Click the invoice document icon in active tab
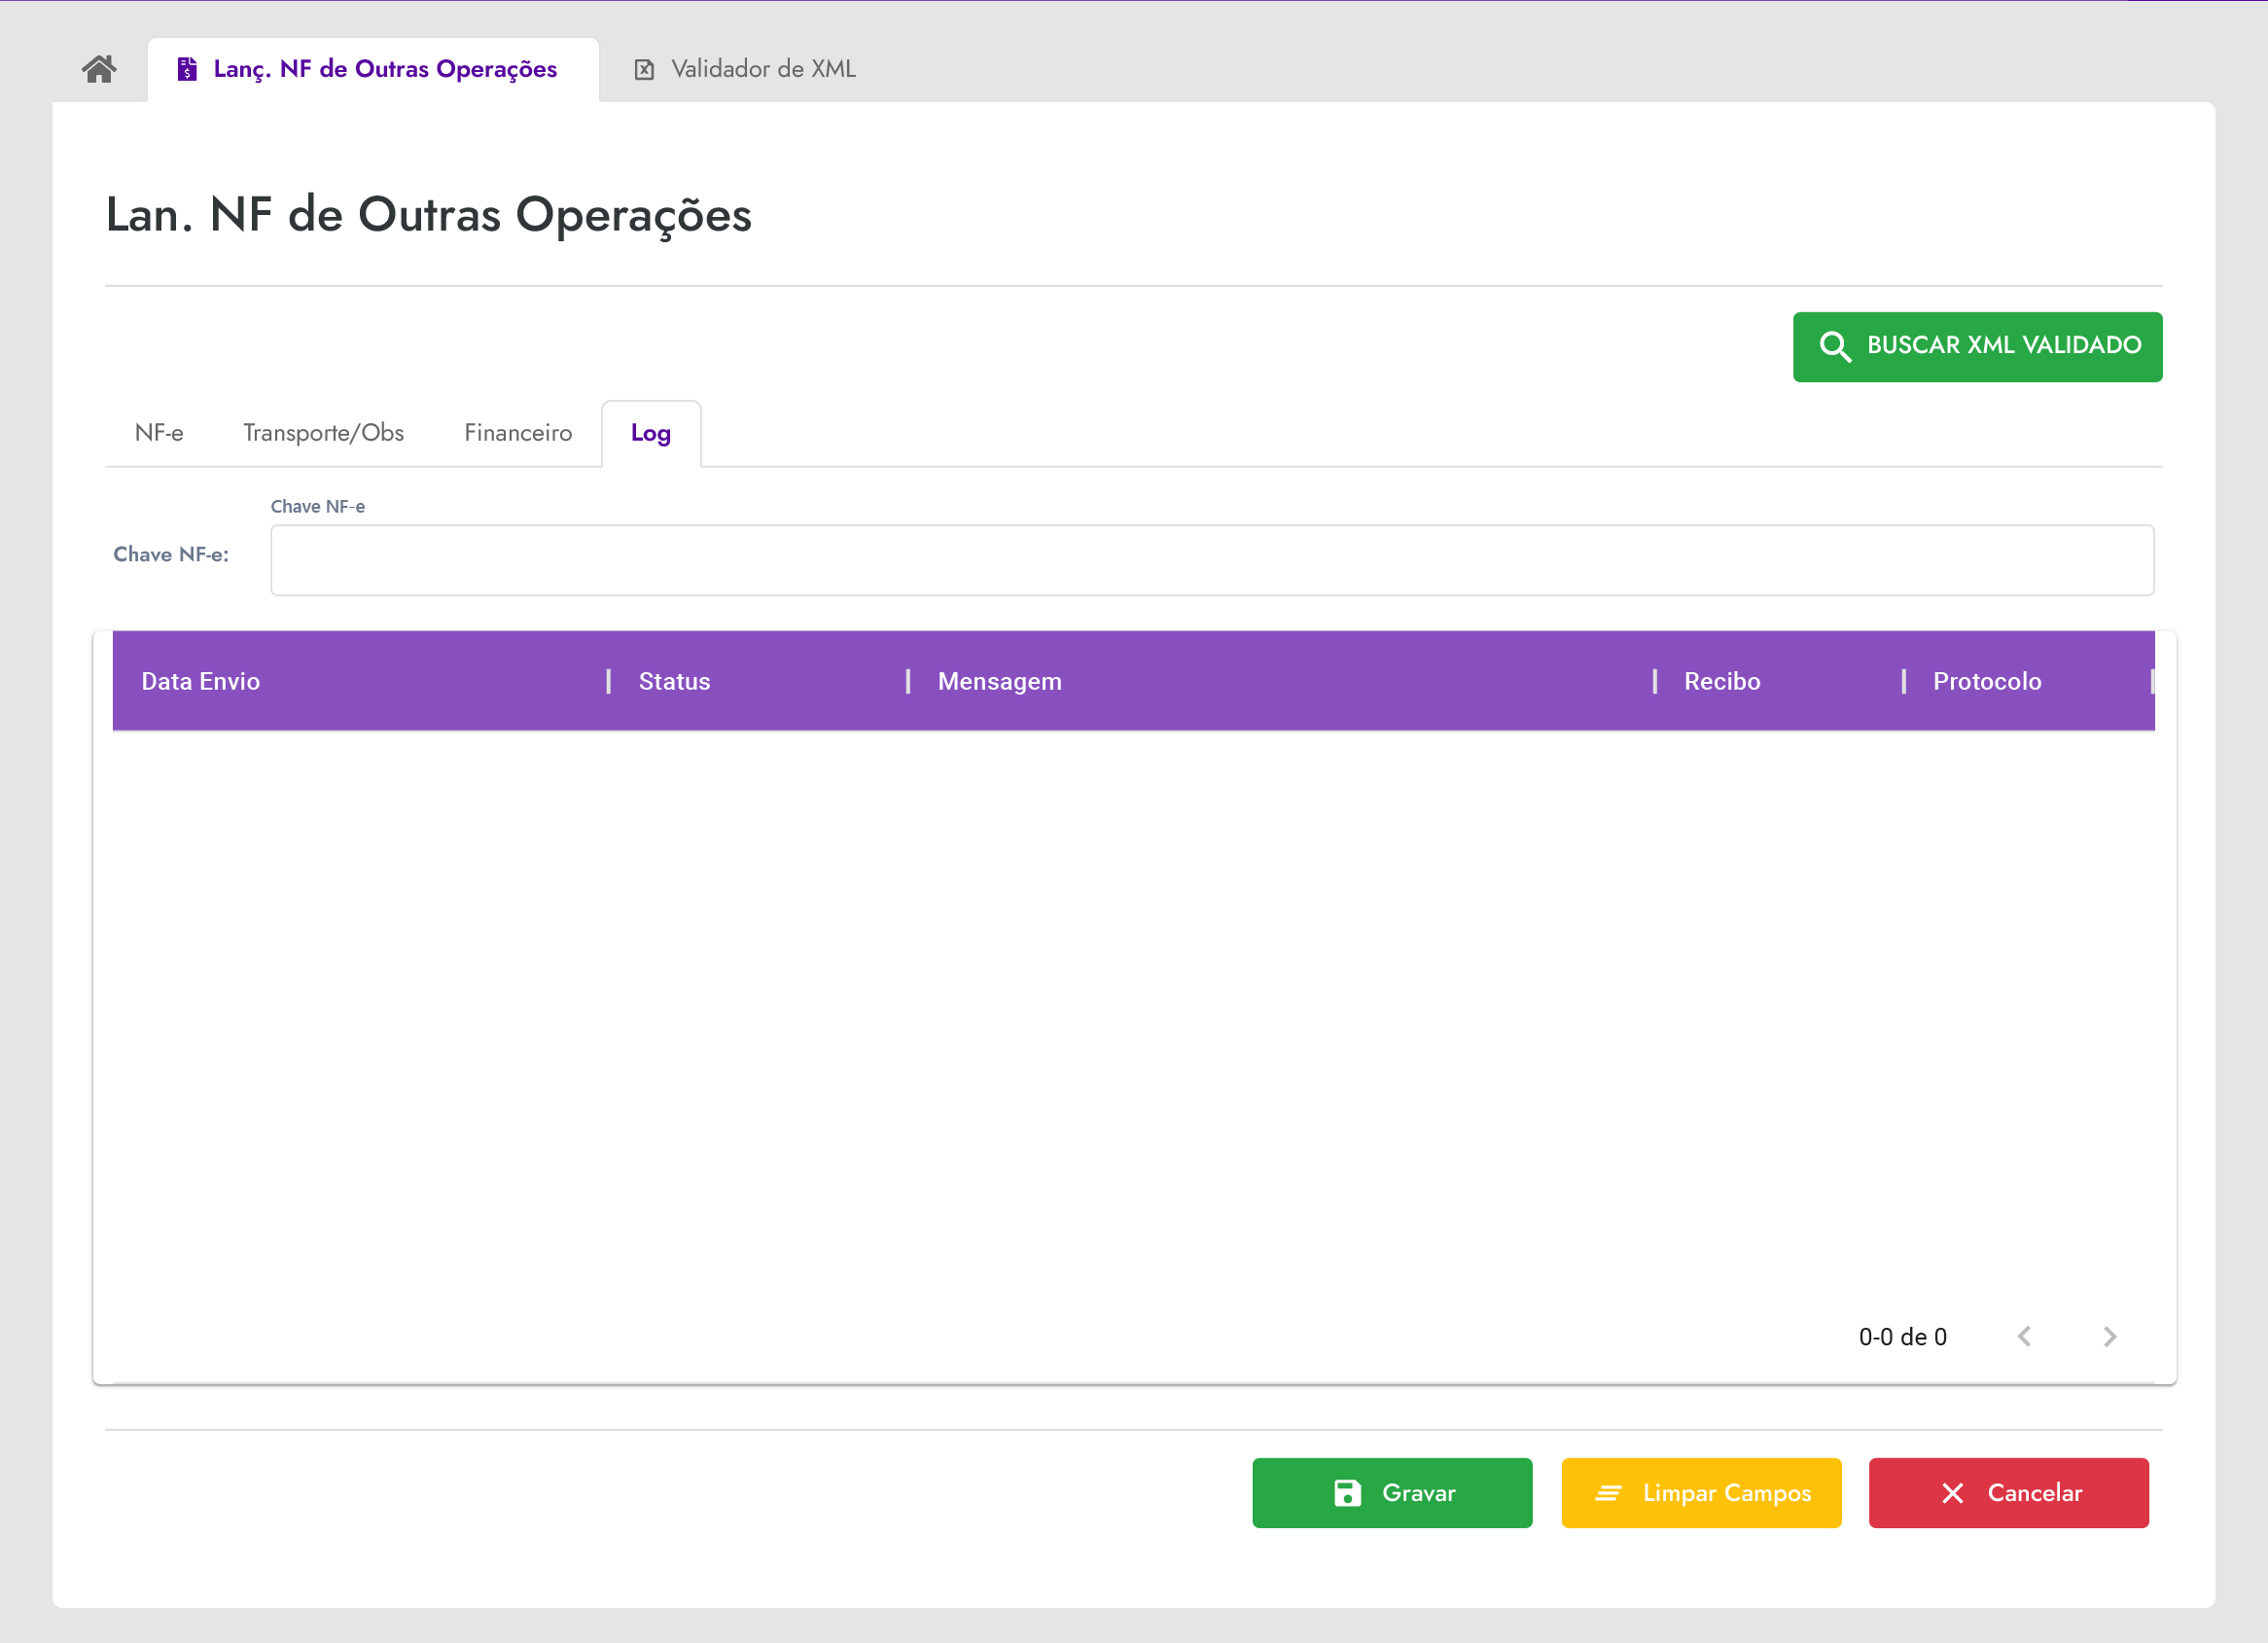2268x1643 pixels. [x=187, y=69]
